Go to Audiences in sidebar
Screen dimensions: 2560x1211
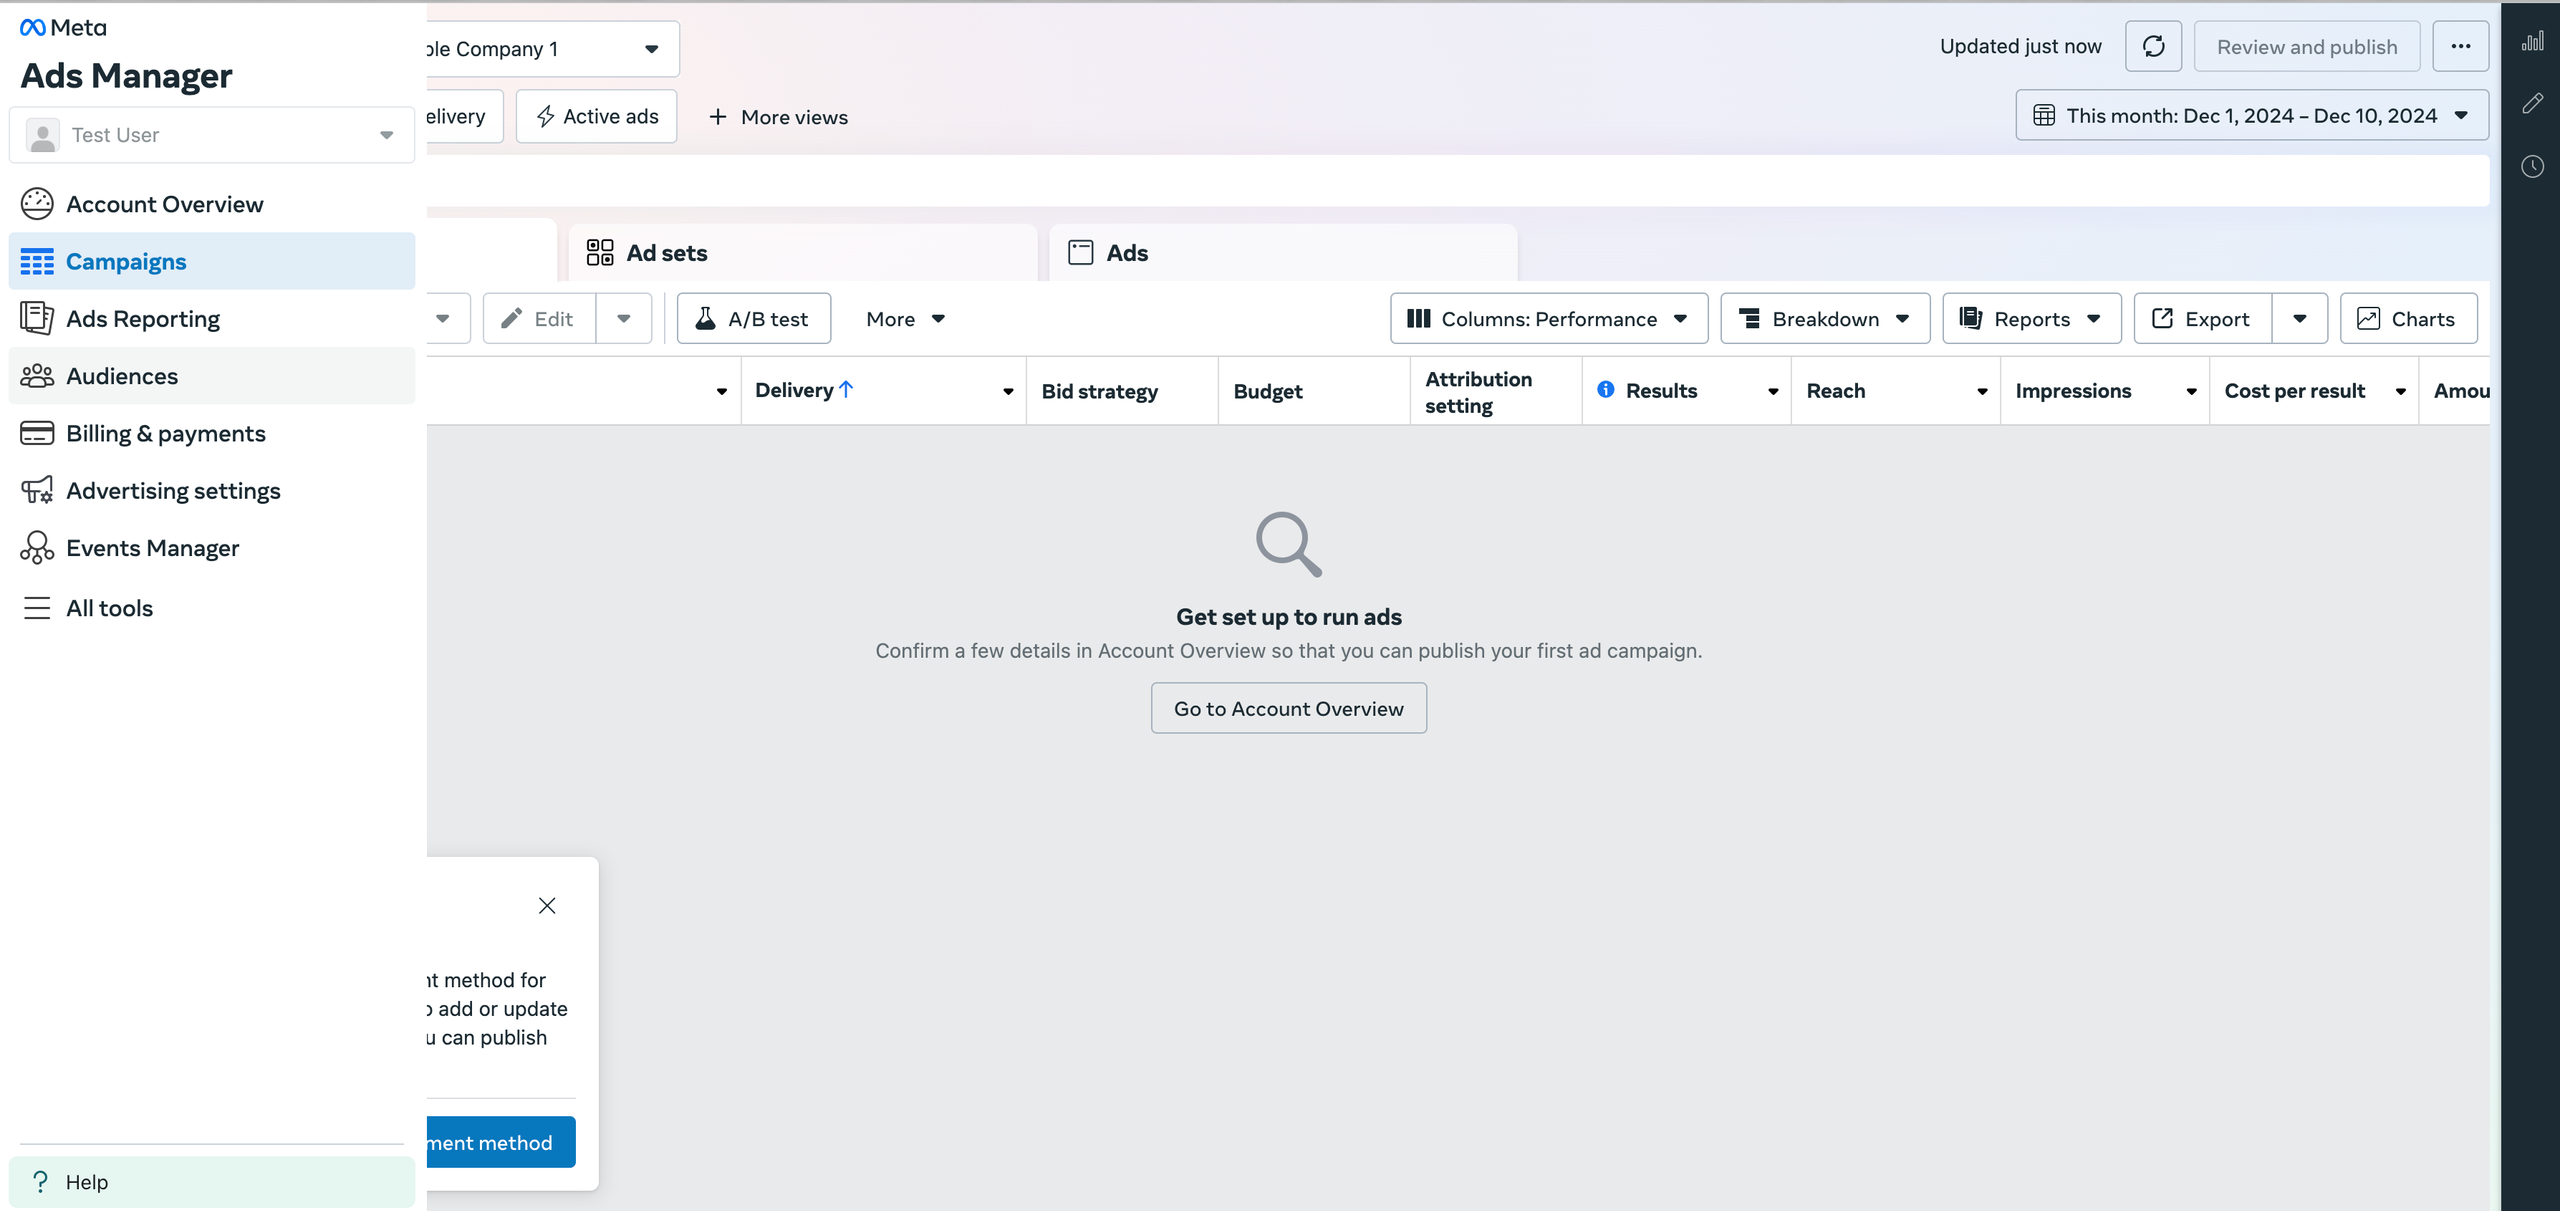click(x=211, y=376)
